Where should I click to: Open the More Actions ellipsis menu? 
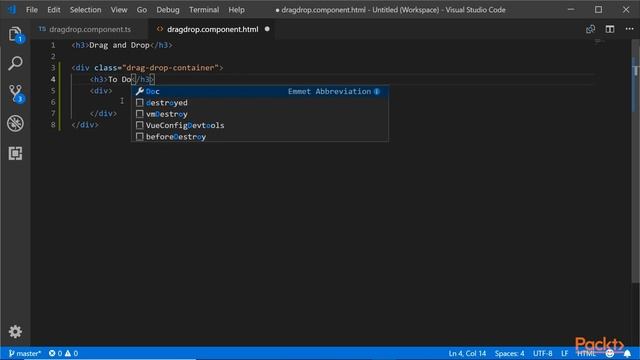629,29
